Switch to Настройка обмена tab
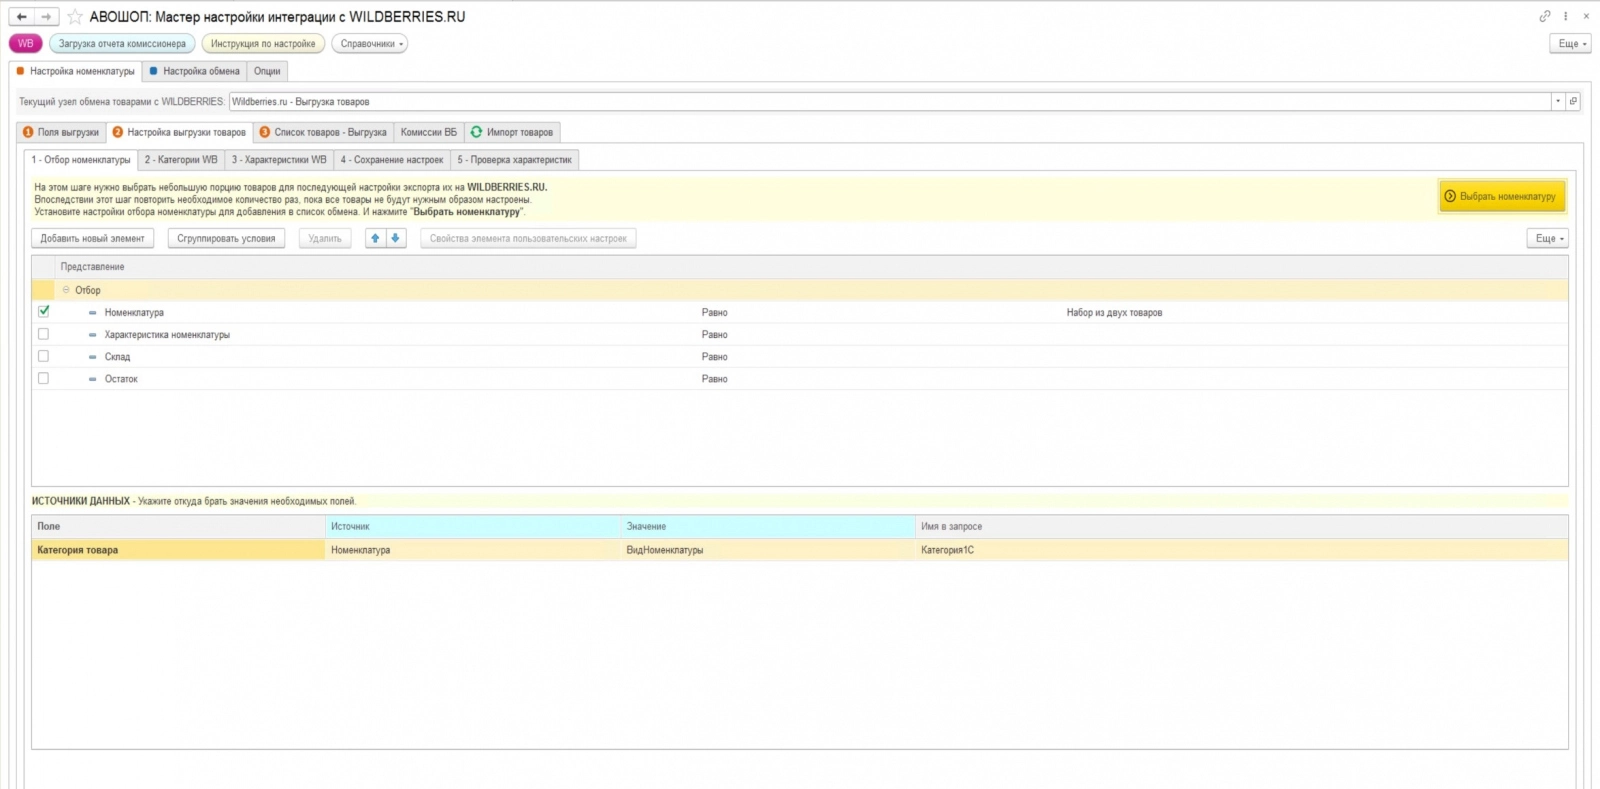This screenshot has width=1600, height=789. [x=195, y=71]
